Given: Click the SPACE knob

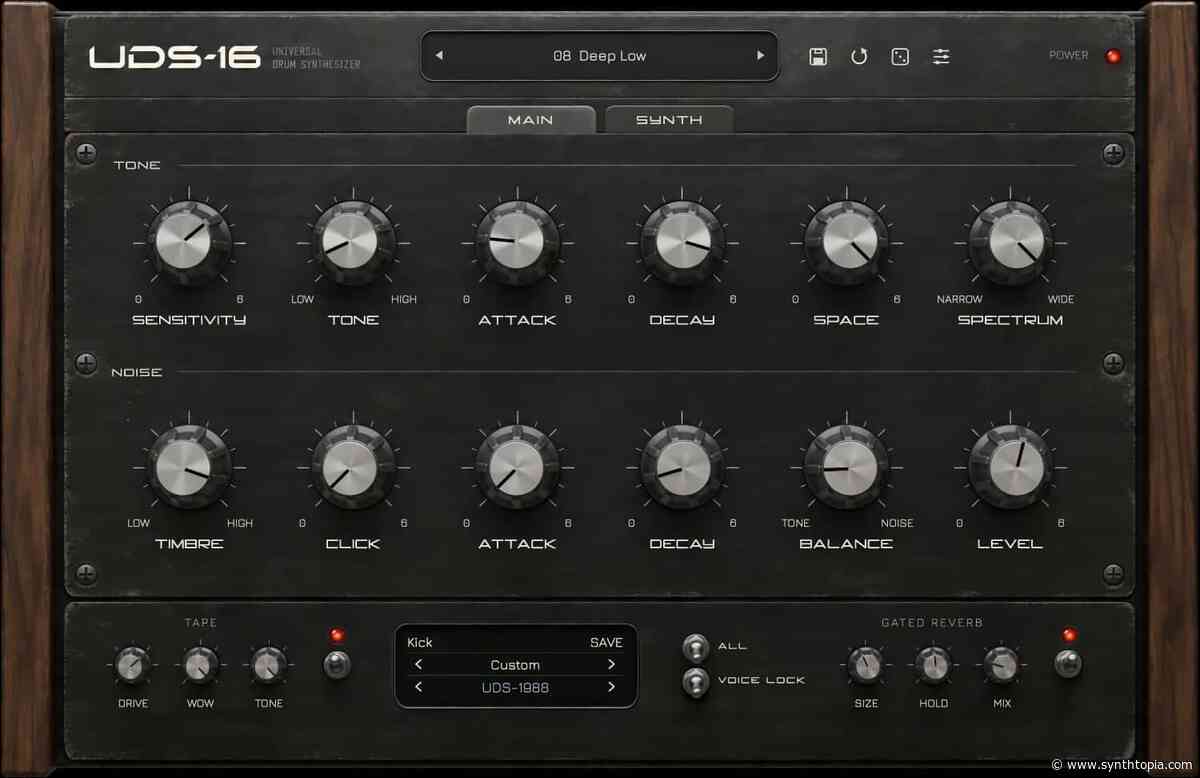Looking at the screenshot, I should tap(846, 241).
